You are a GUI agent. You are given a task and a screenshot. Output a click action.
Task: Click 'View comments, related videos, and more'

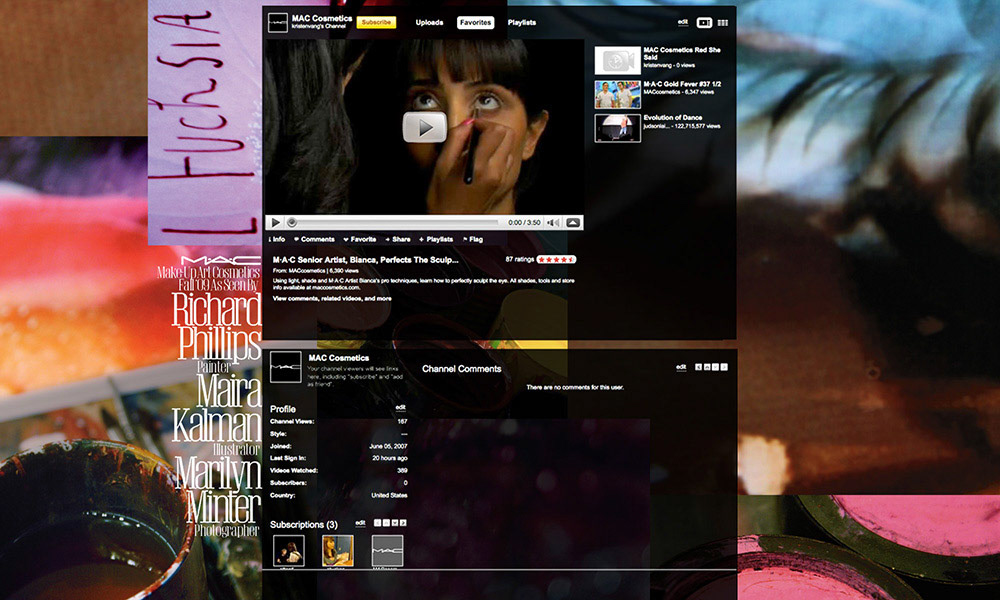pyautogui.click(x=332, y=298)
